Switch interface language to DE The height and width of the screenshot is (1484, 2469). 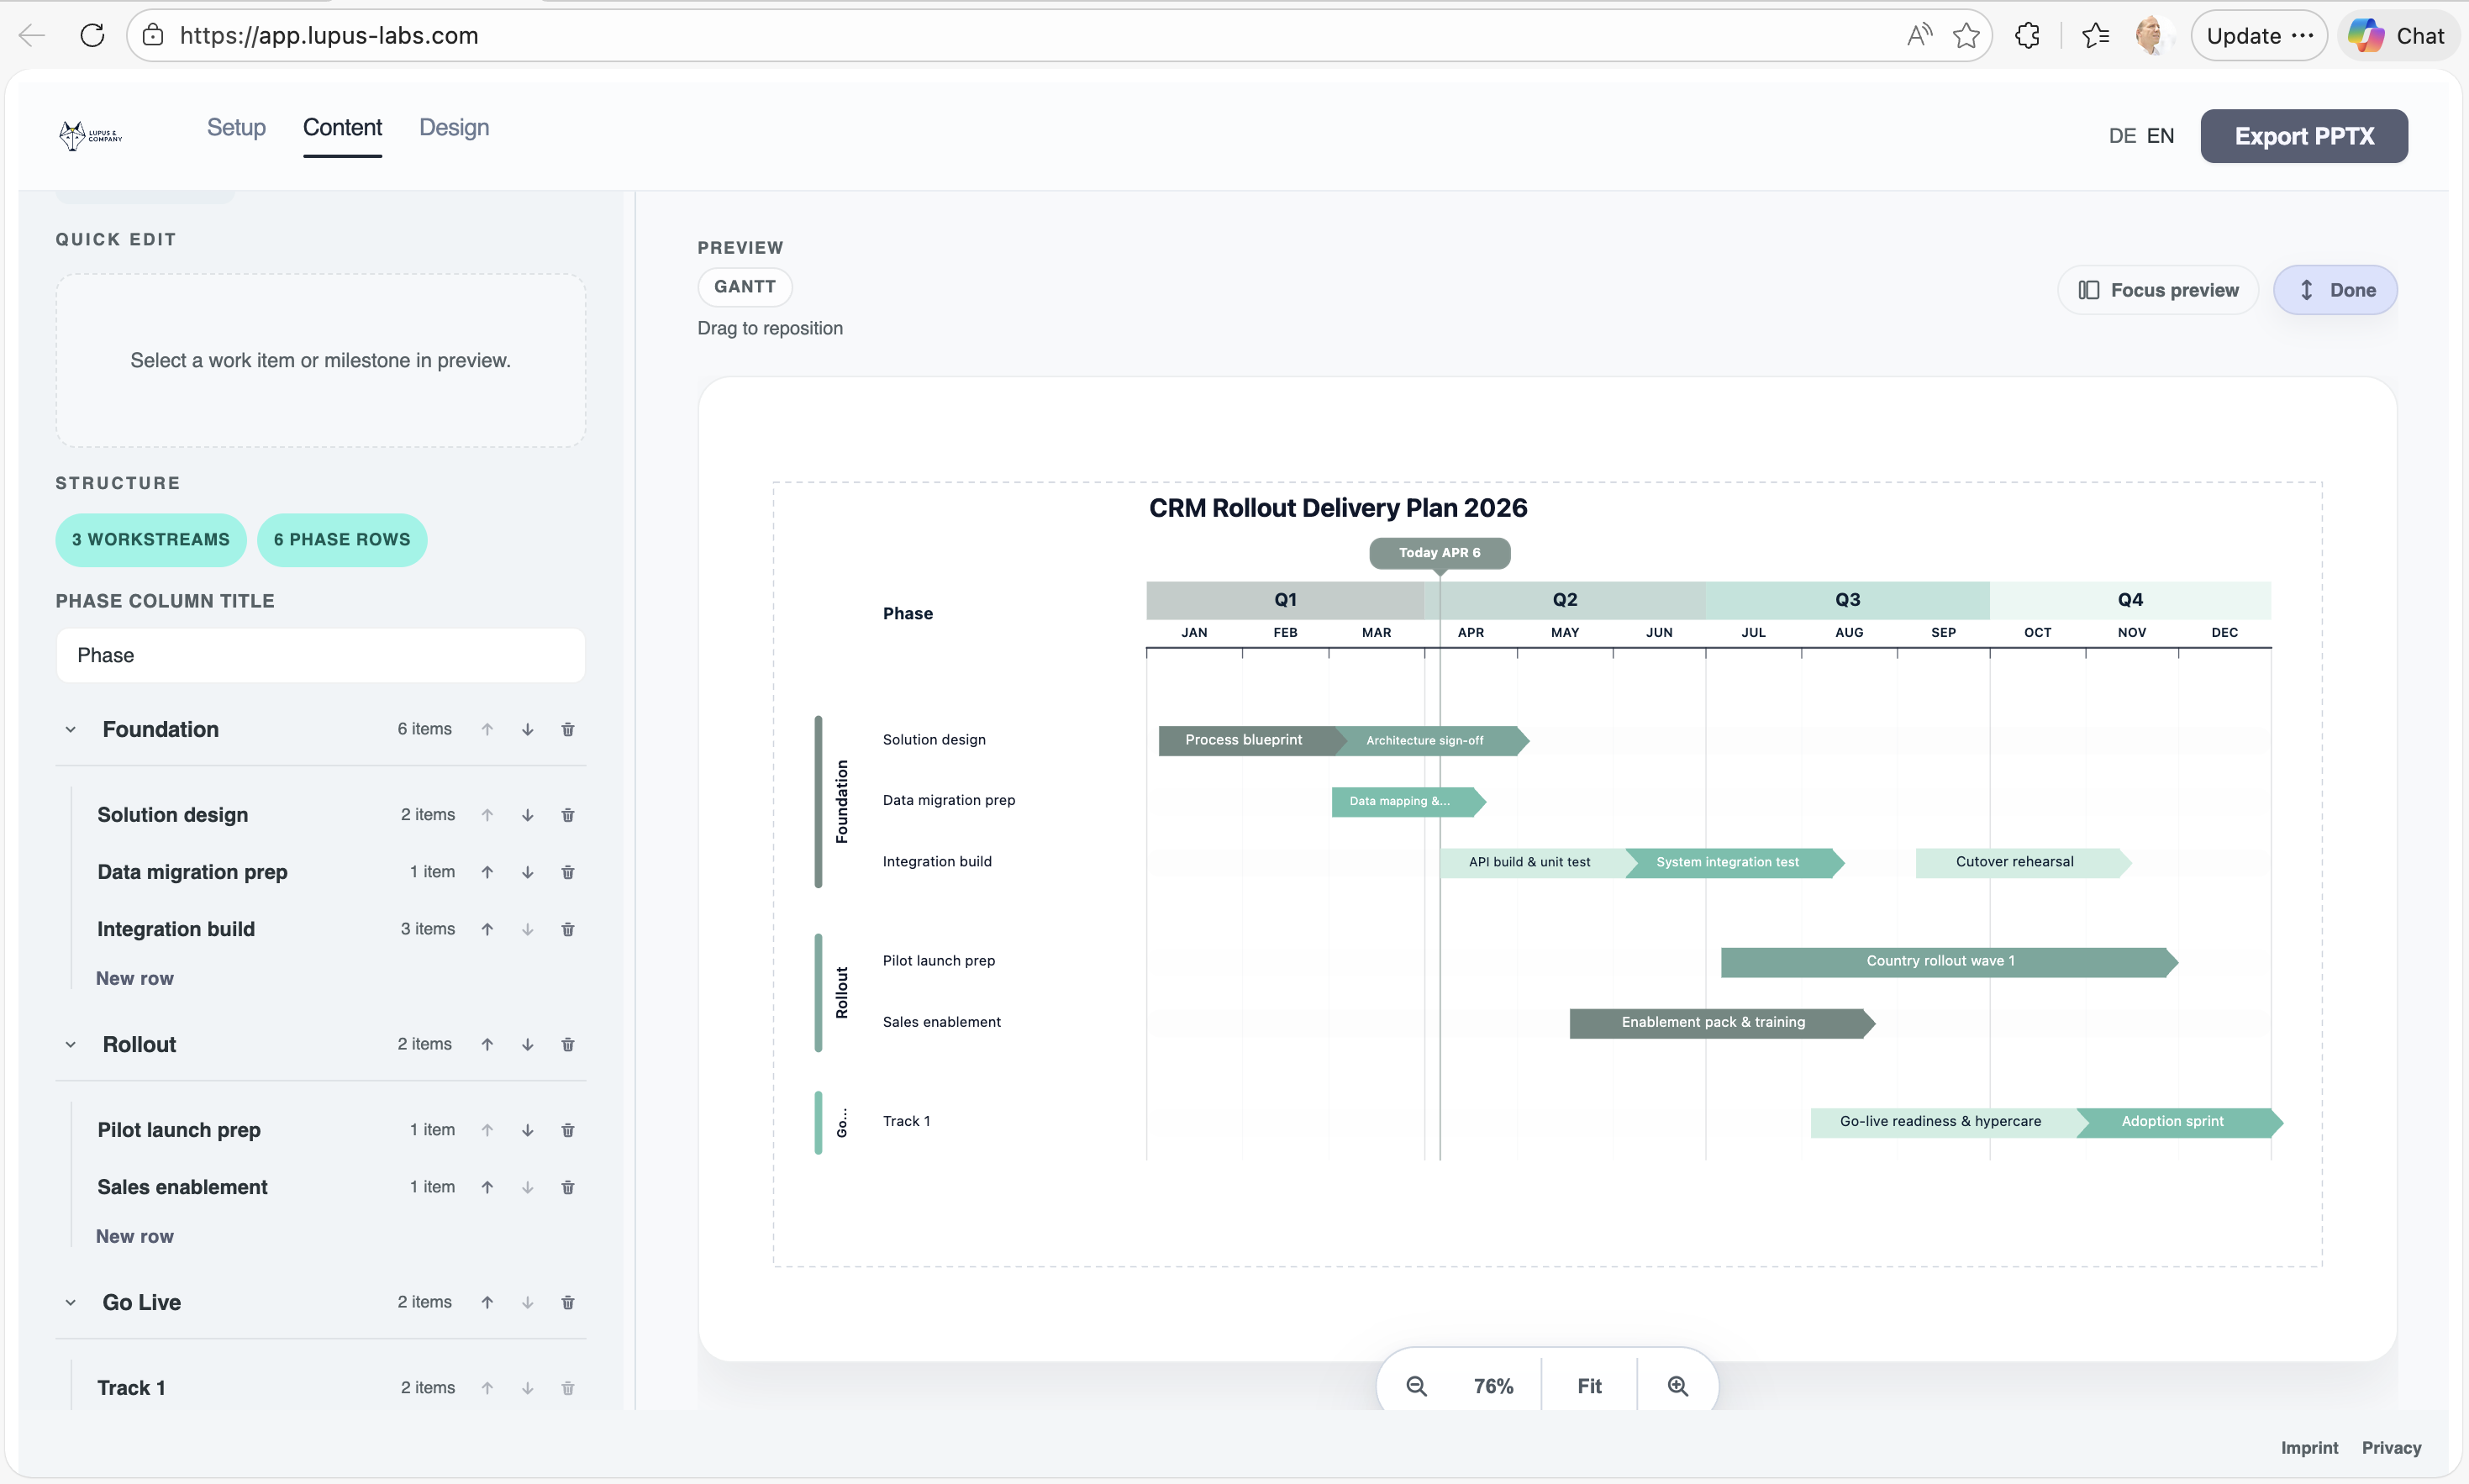2121,136
